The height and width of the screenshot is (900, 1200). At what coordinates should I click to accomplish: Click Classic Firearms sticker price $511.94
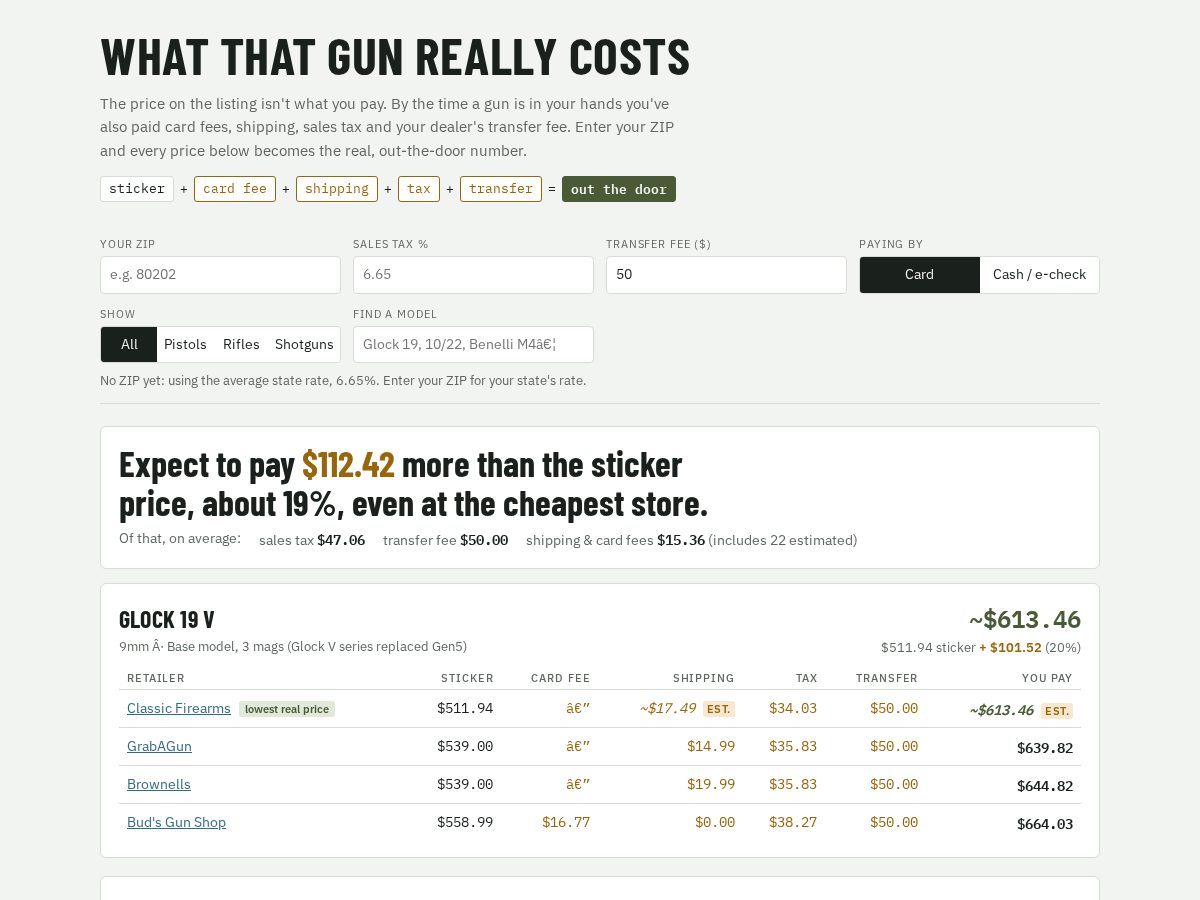point(465,708)
